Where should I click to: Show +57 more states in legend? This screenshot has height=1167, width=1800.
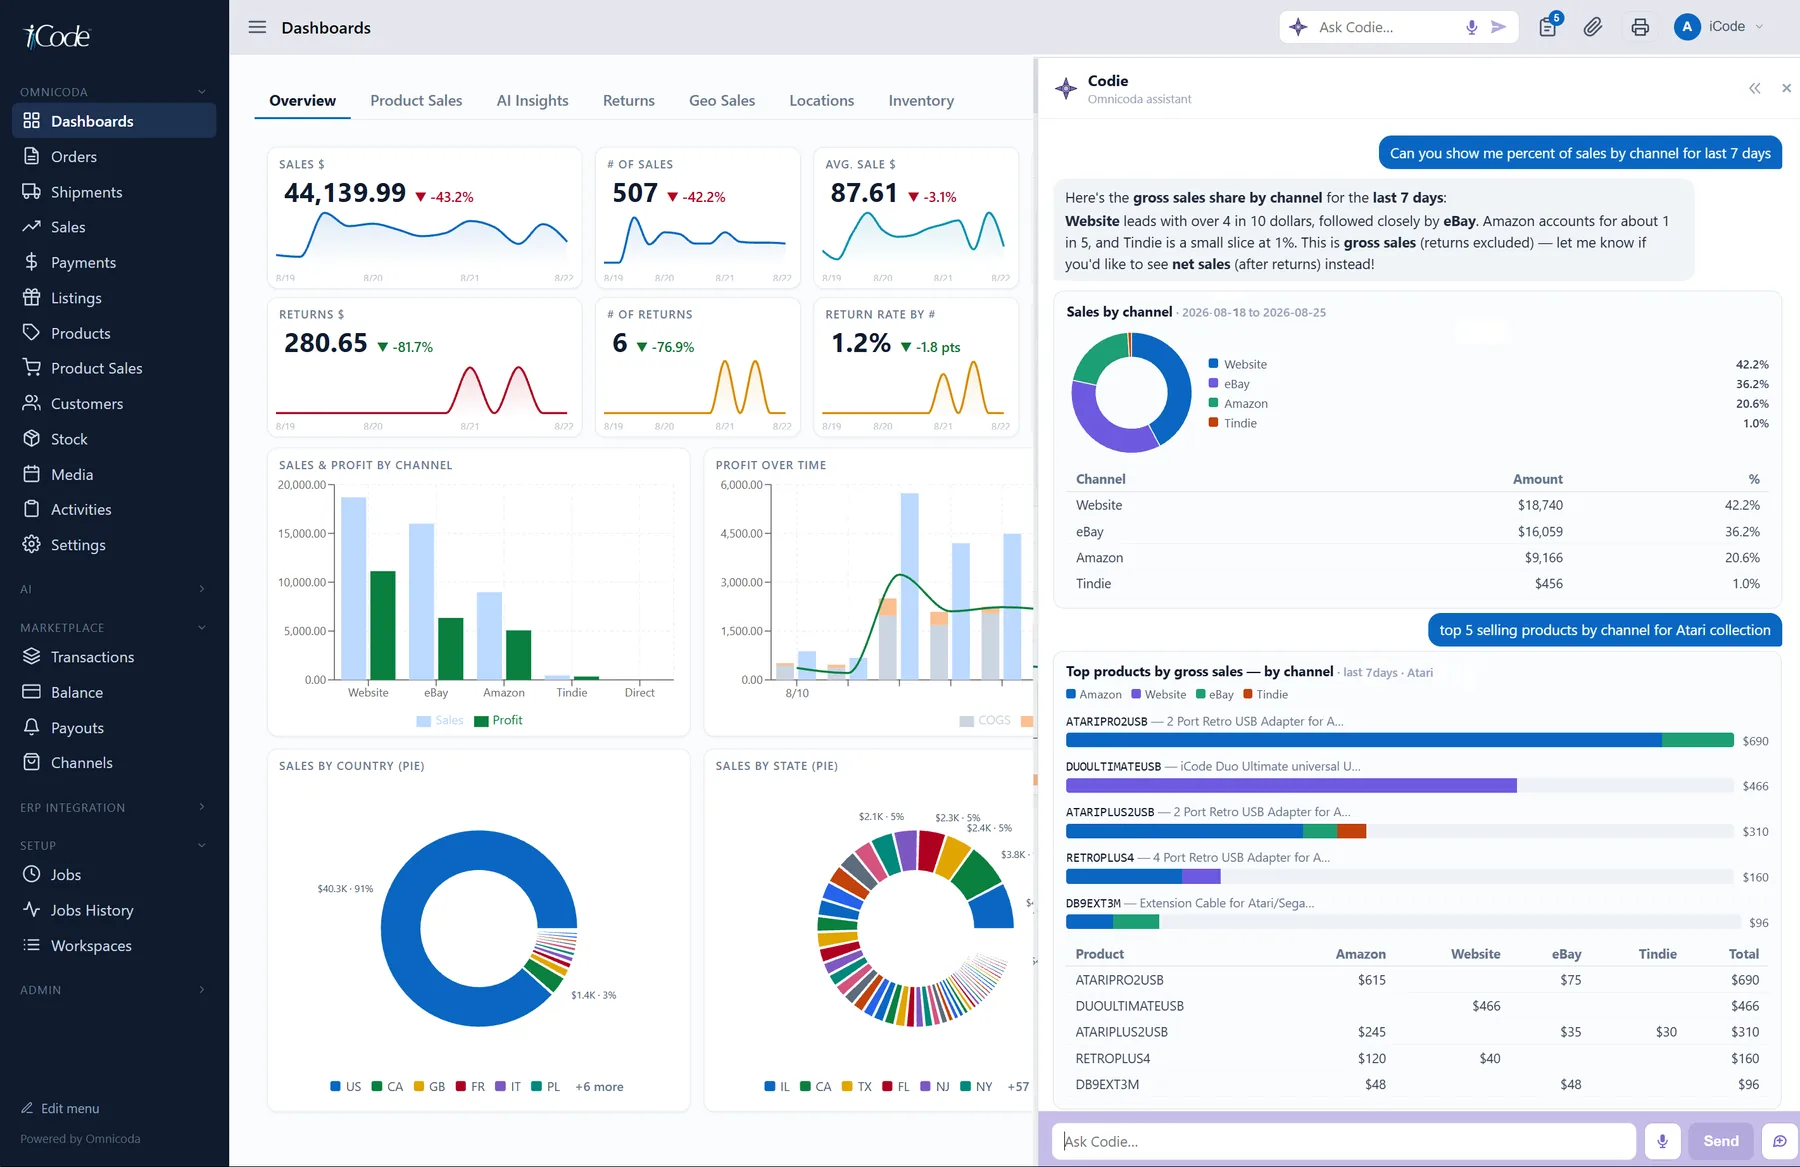click(x=1018, y=1087)
